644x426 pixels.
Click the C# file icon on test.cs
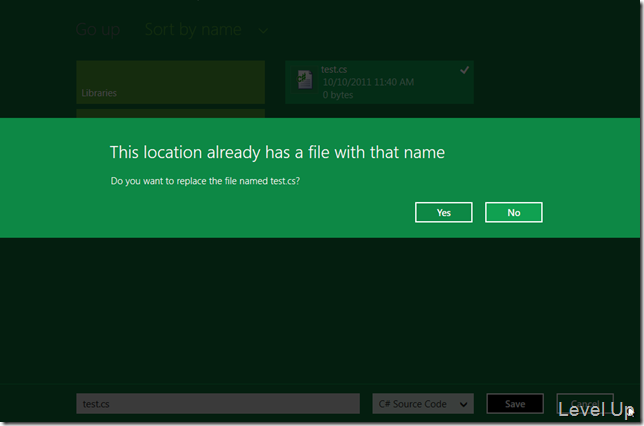point(305,80)
